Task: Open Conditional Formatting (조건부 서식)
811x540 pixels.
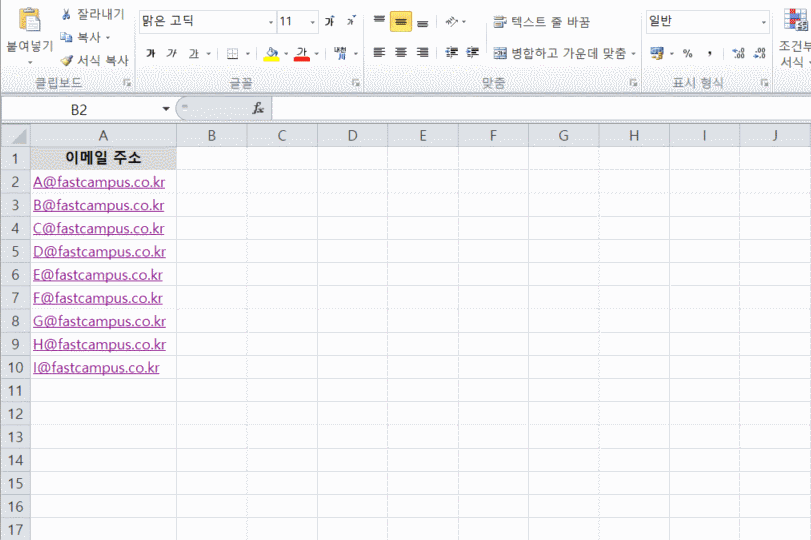Action: coord(795,38)
